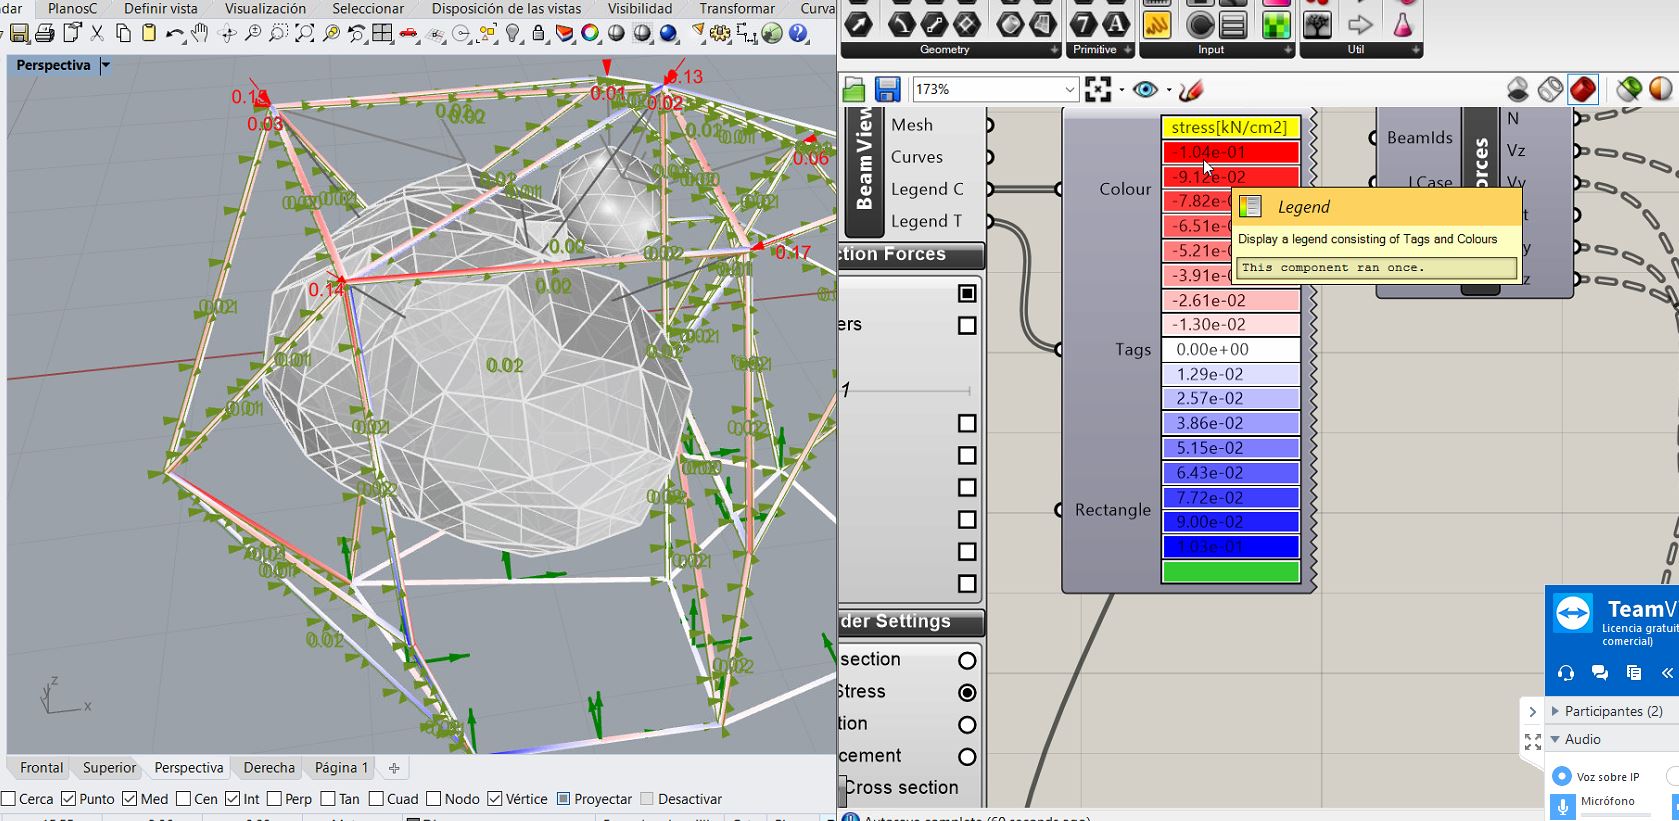The height and width of the screenshot is (821, 1679).
Task: Switch to the Frontal viewport tab
Action: click(x=41, y=768)
